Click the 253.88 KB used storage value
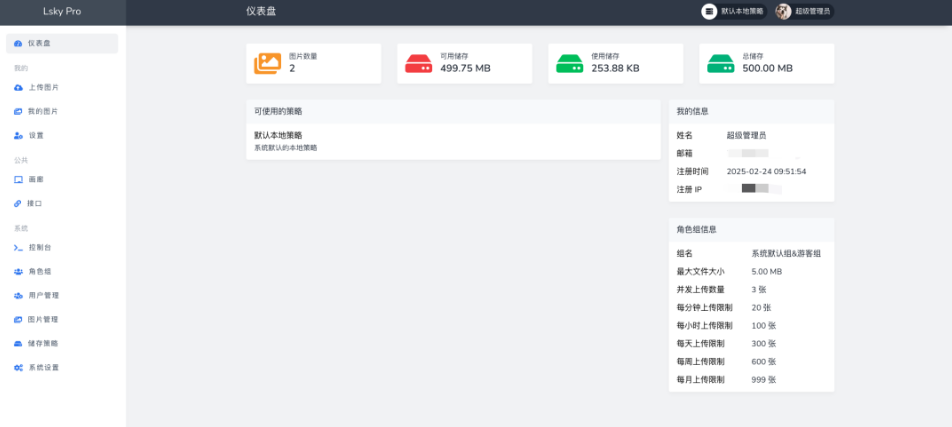 [x=615, y=69]
